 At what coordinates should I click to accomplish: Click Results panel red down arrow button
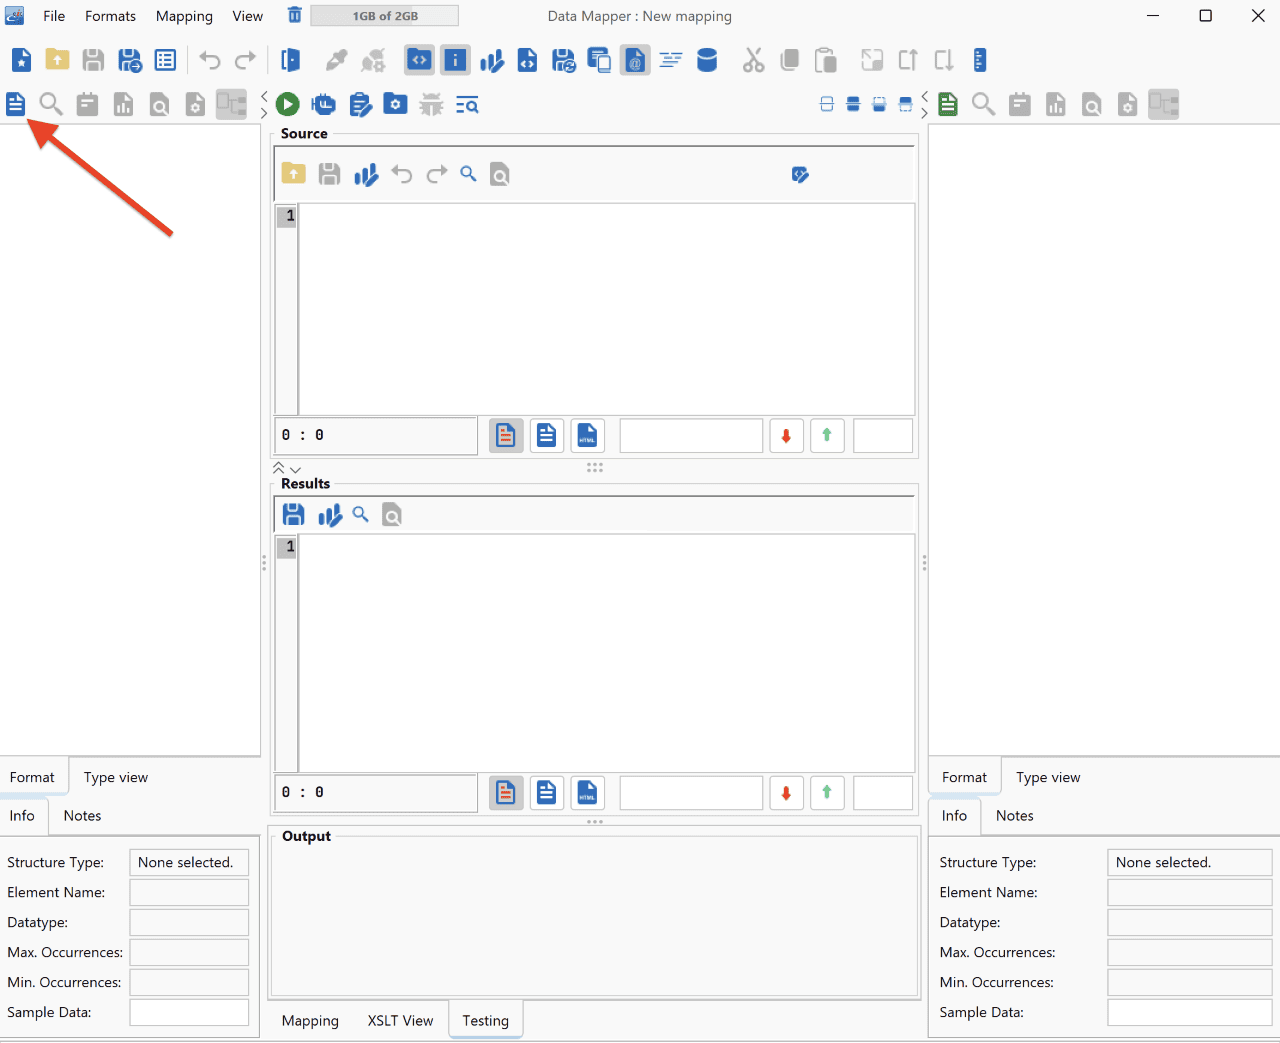pos(786,793)
